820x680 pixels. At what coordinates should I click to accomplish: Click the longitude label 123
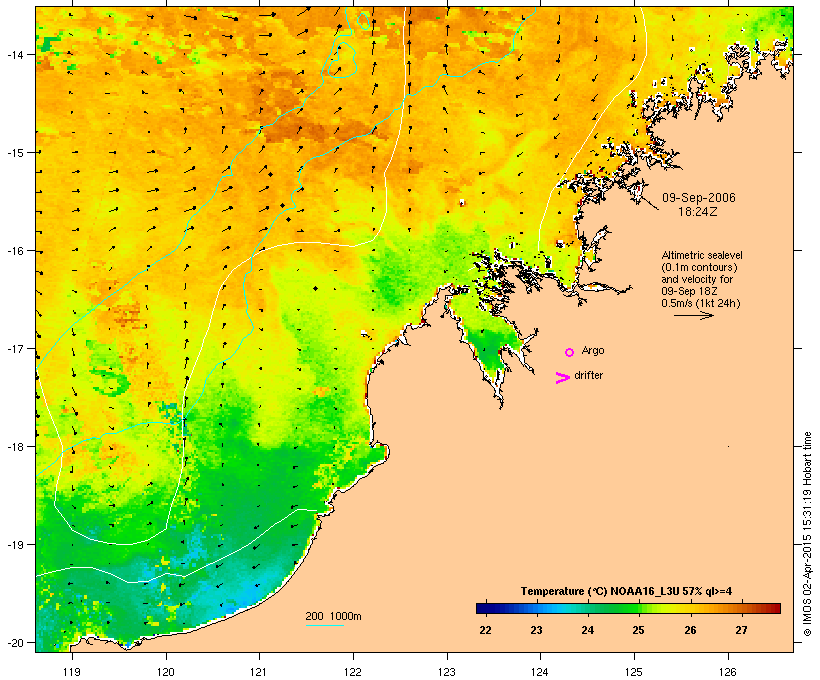point(447,672)
